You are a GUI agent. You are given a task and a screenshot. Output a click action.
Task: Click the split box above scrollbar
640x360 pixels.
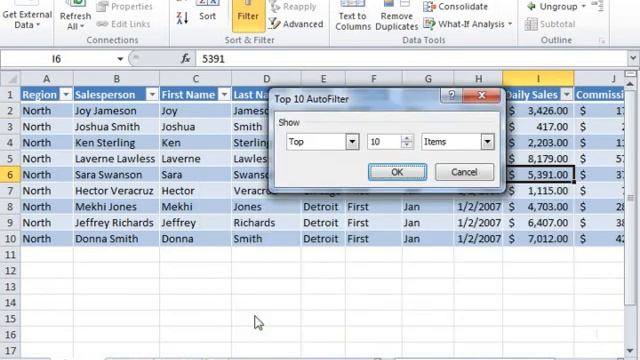[x=631, y=74]
